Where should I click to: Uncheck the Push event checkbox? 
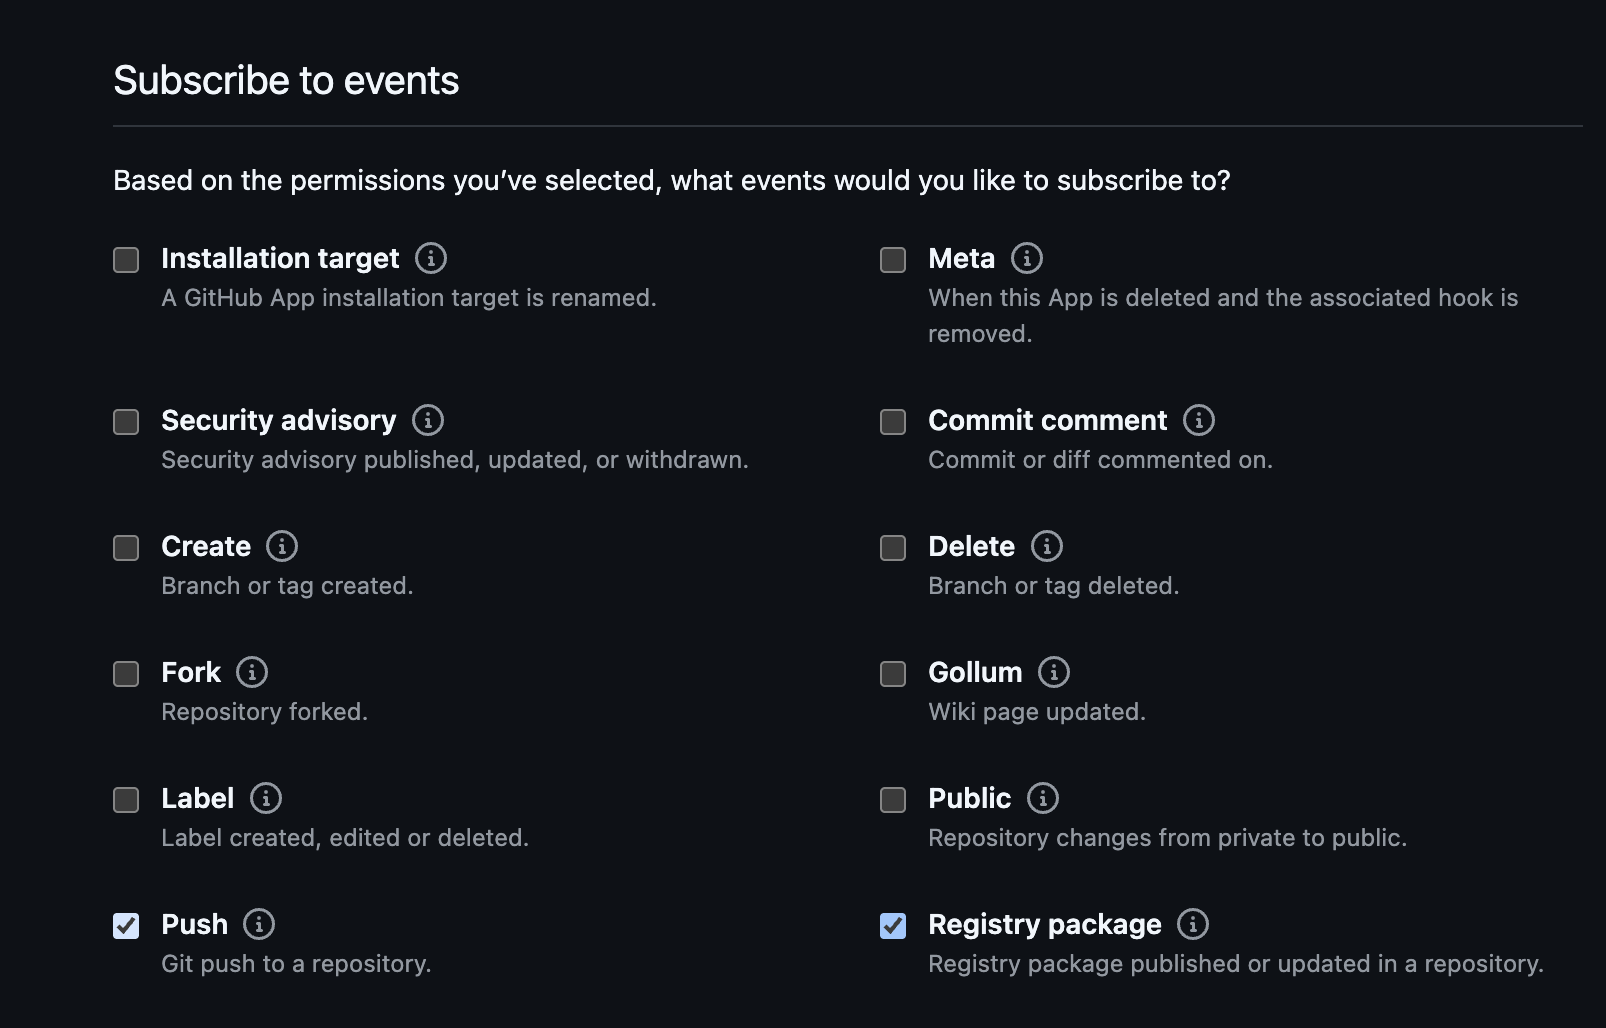126,926
